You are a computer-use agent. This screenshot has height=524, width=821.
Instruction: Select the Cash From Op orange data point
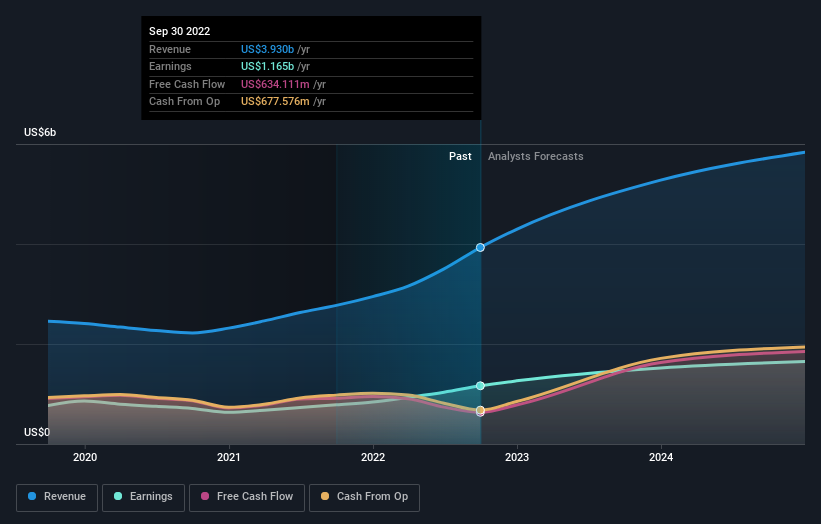(x=480, y=410)
